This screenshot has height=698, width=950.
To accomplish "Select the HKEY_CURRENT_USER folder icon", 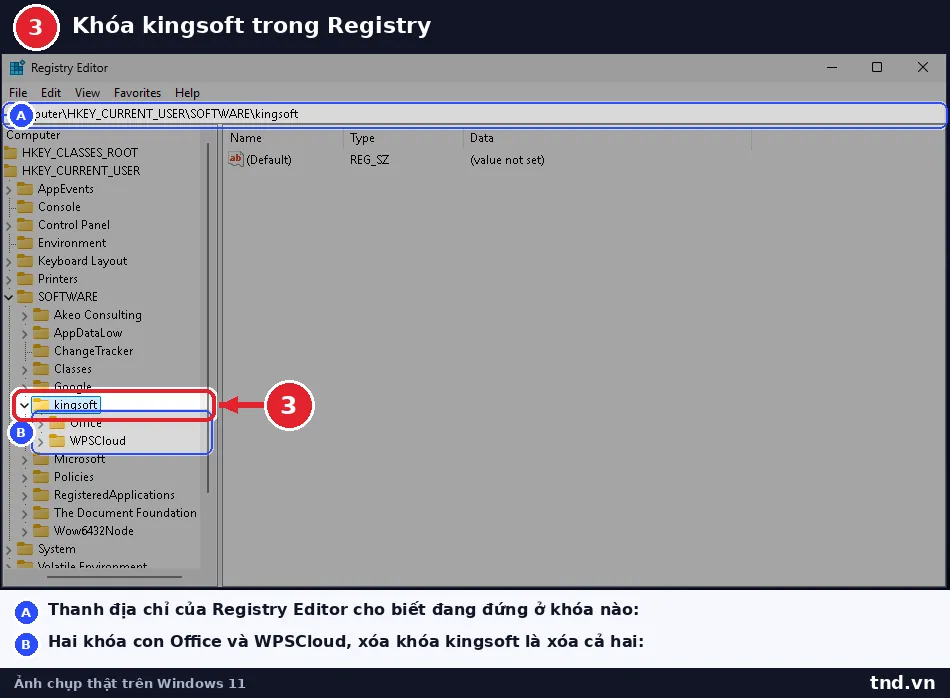I will tap(10, 170).
